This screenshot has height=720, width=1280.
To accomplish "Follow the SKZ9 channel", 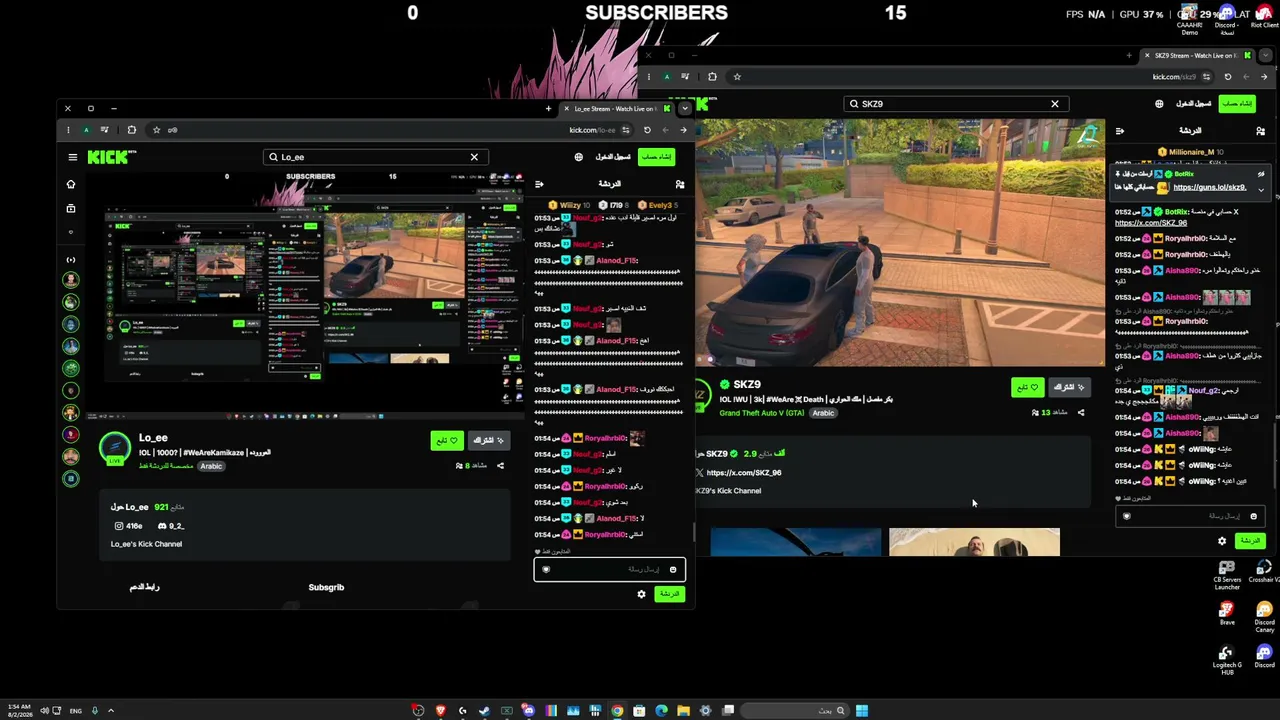I will 1027,387.
